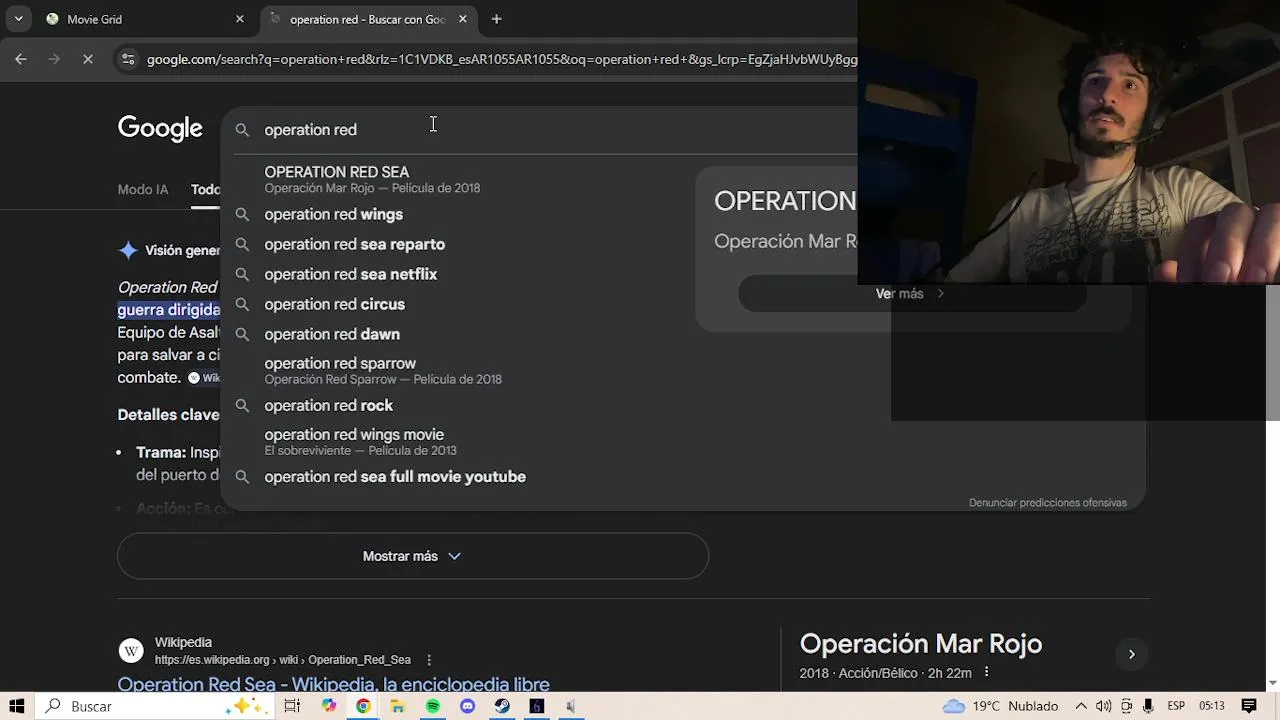This screenshot has width=1280, height=720.
Task: Select the Todo results tab
Action: (x=205, y=189)
